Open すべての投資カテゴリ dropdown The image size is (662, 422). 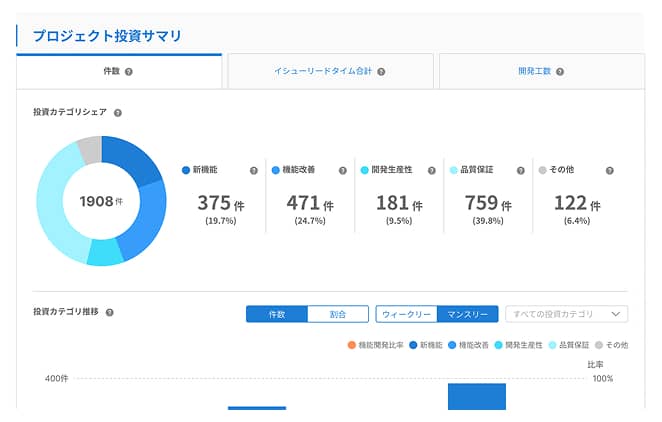point(567,314)
